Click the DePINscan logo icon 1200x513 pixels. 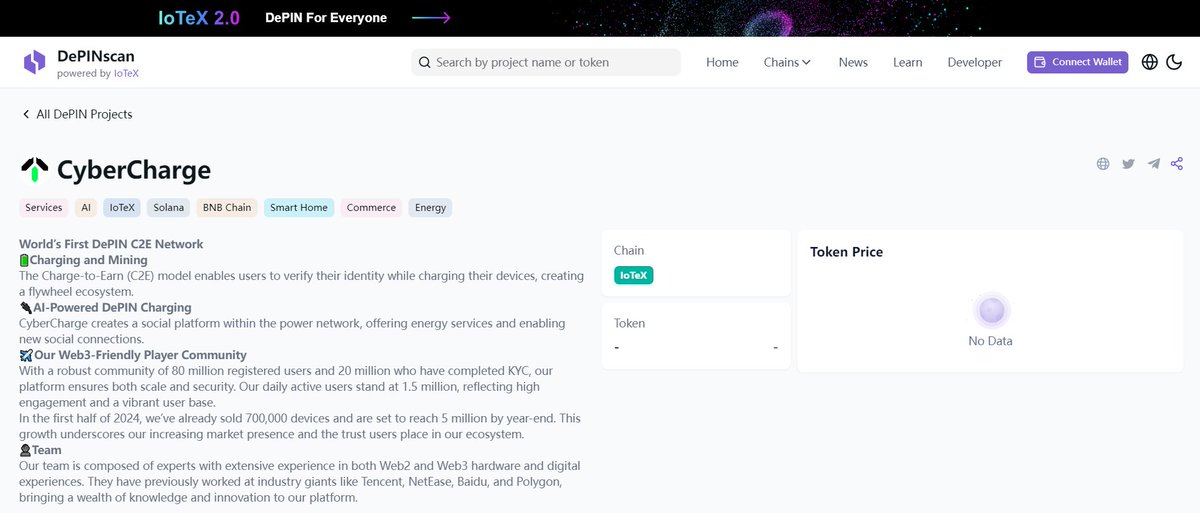click(34, 62)
